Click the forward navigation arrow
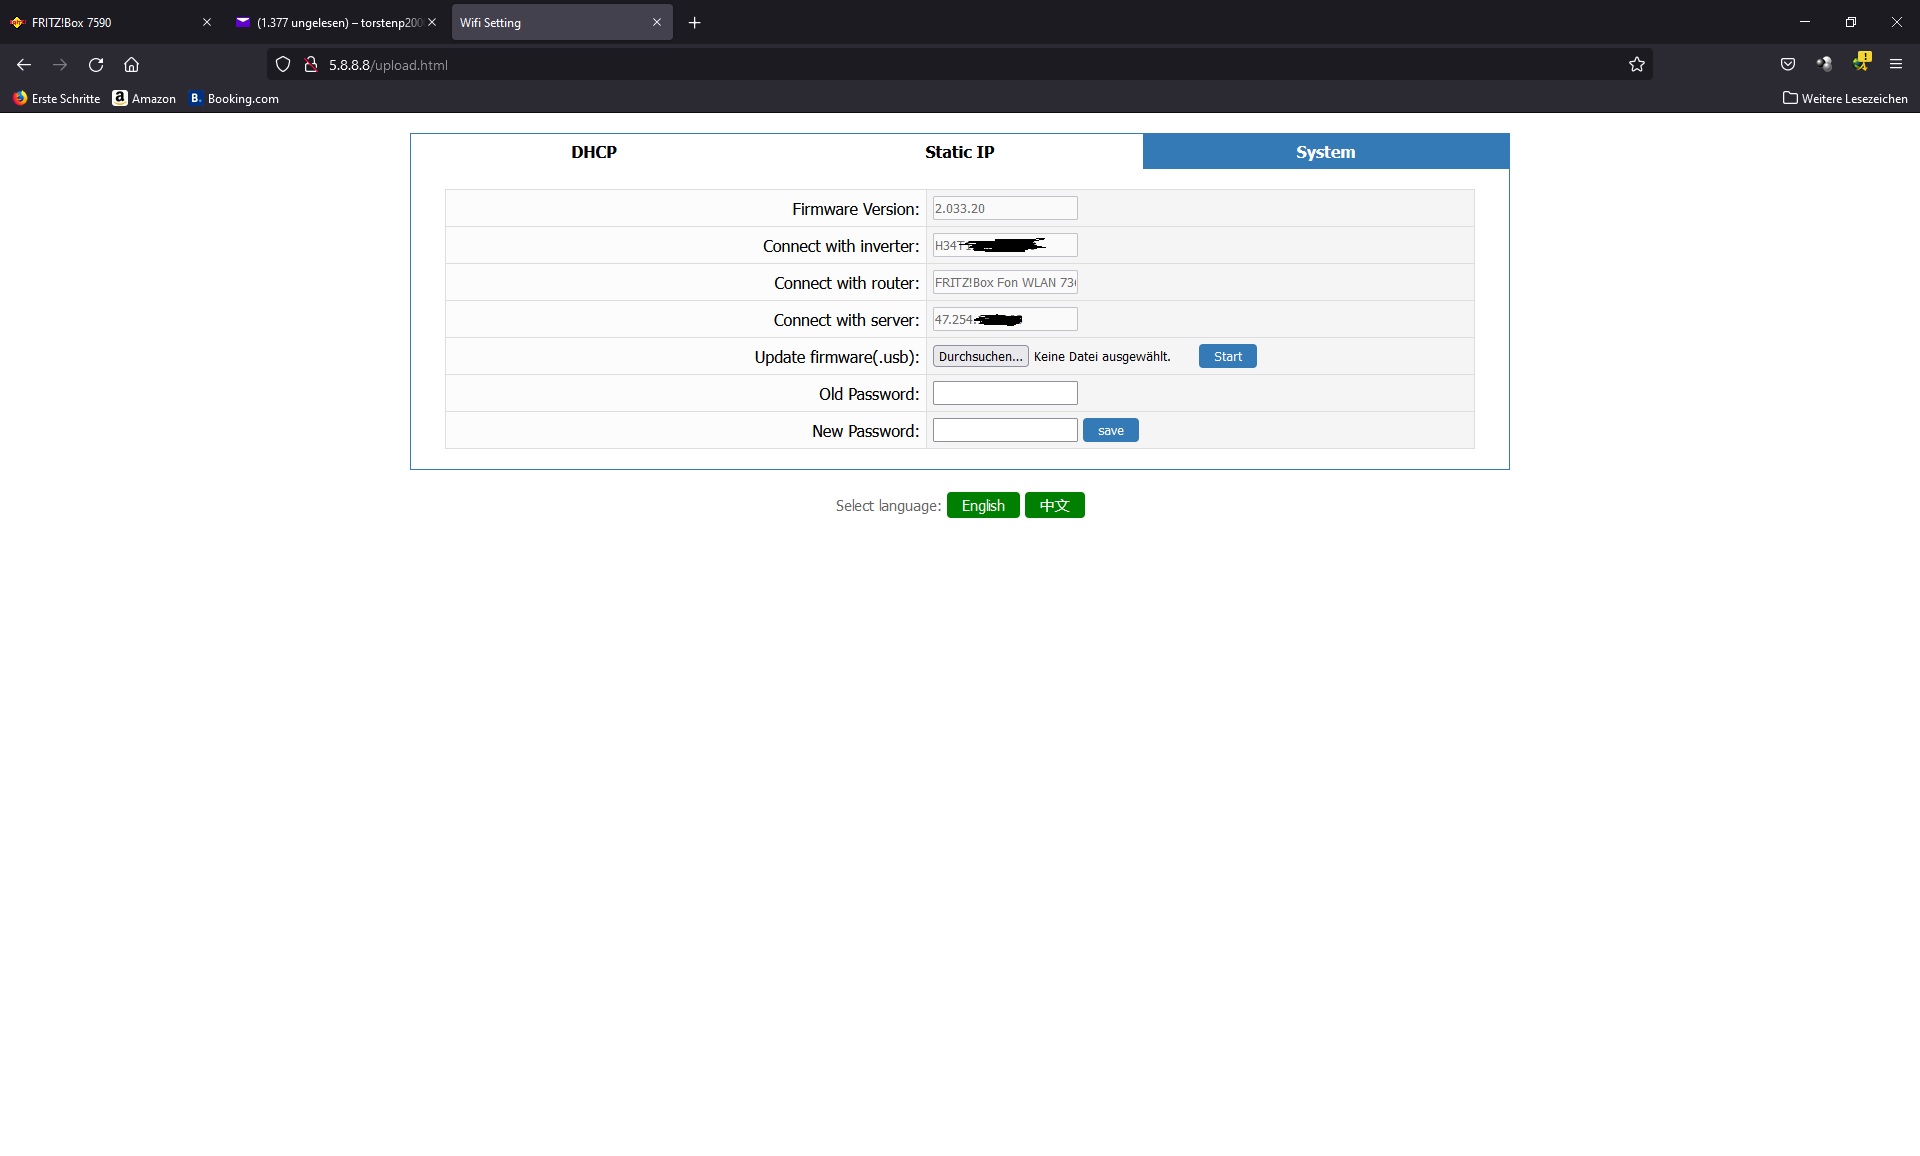 click(60, 64)
